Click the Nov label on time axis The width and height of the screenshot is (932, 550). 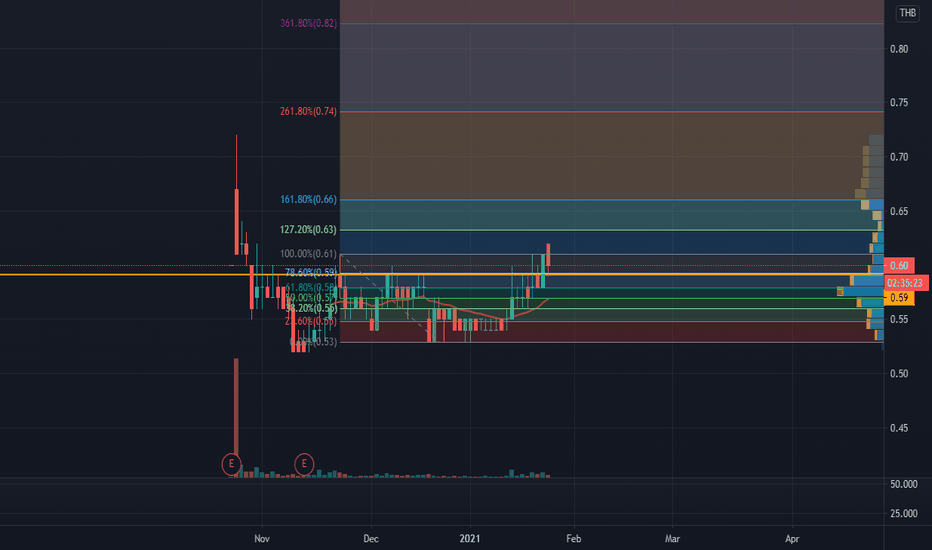coord(262,539)
